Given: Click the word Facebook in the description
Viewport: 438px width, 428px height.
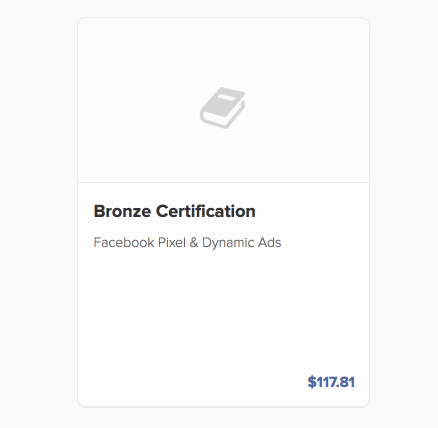Looking at the screenshot, I should [x=124, y=242].
